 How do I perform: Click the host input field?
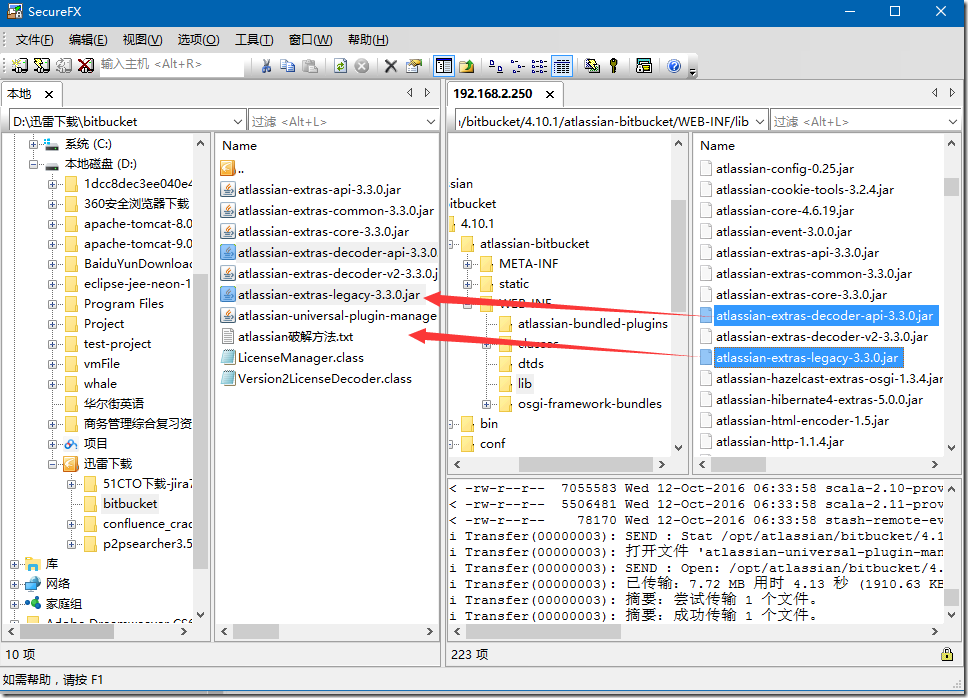click(172, 64)
